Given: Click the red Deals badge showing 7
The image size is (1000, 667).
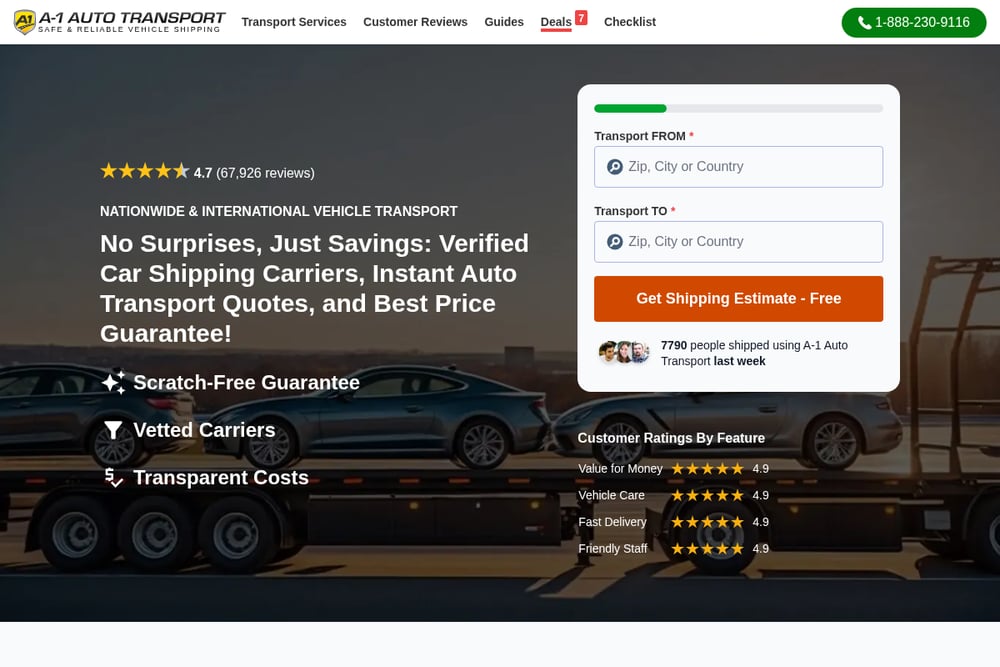Looking at the screenshot, I should 581,18.
